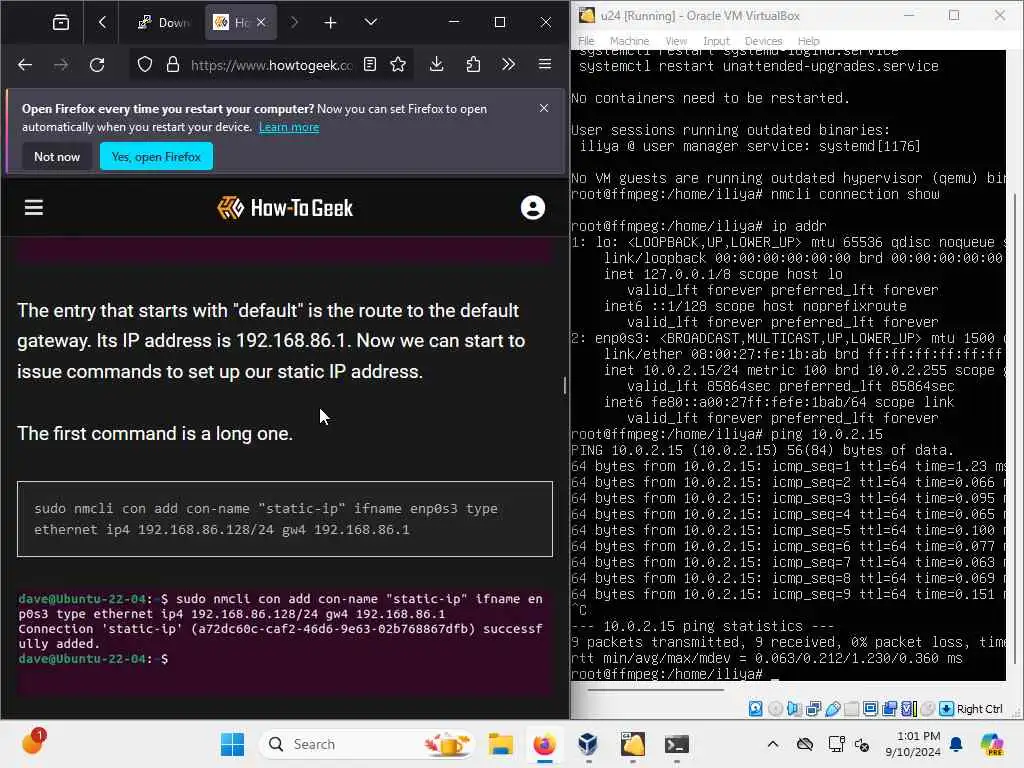This screenshot has width=1024, height=768.
Task: Dismiss the Firefox startup notification bar
Action: point(544,108)
